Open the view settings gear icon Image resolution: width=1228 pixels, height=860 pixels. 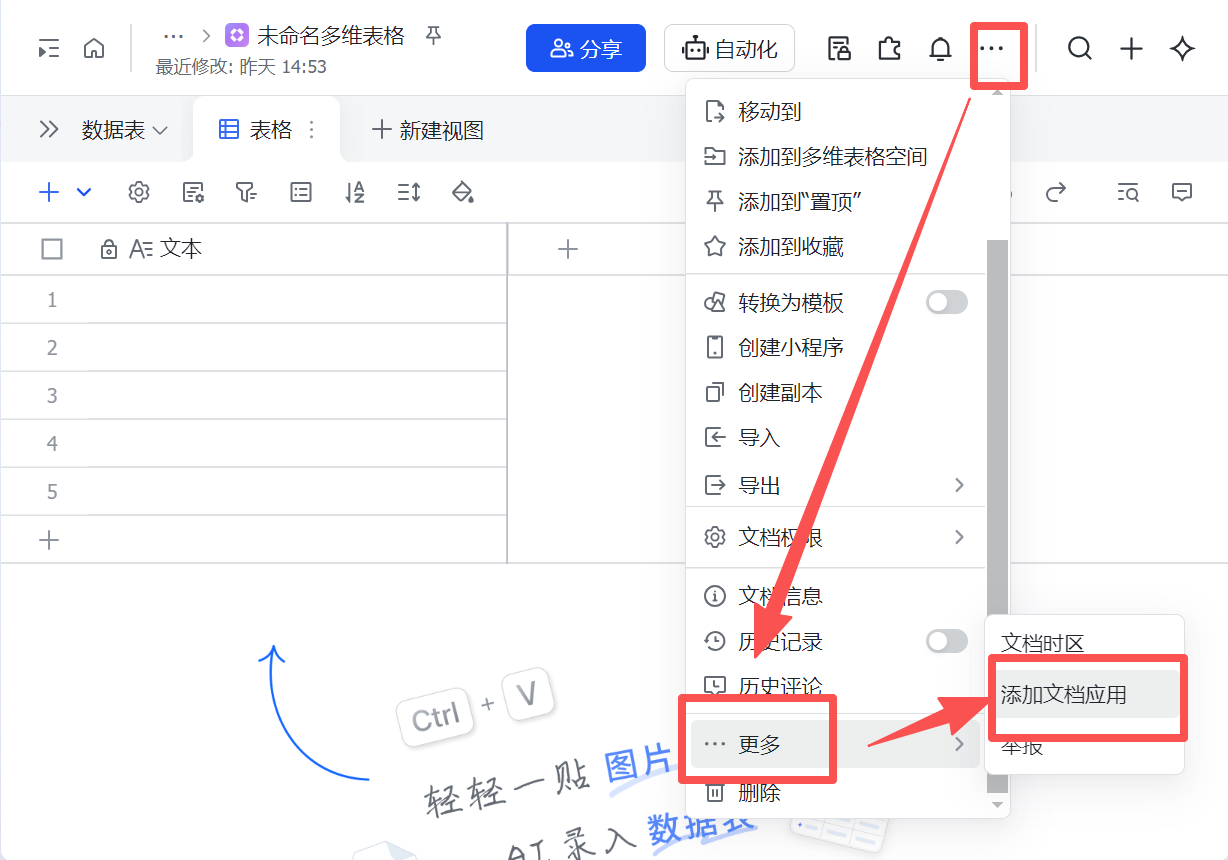pos(139,192)
